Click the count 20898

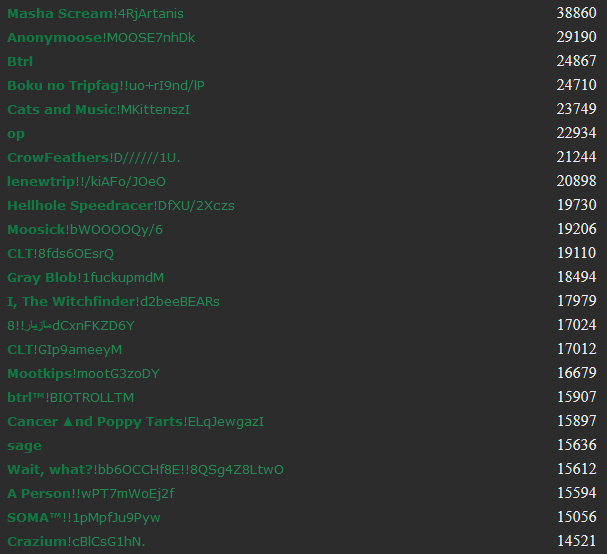(x=576, y=181)
